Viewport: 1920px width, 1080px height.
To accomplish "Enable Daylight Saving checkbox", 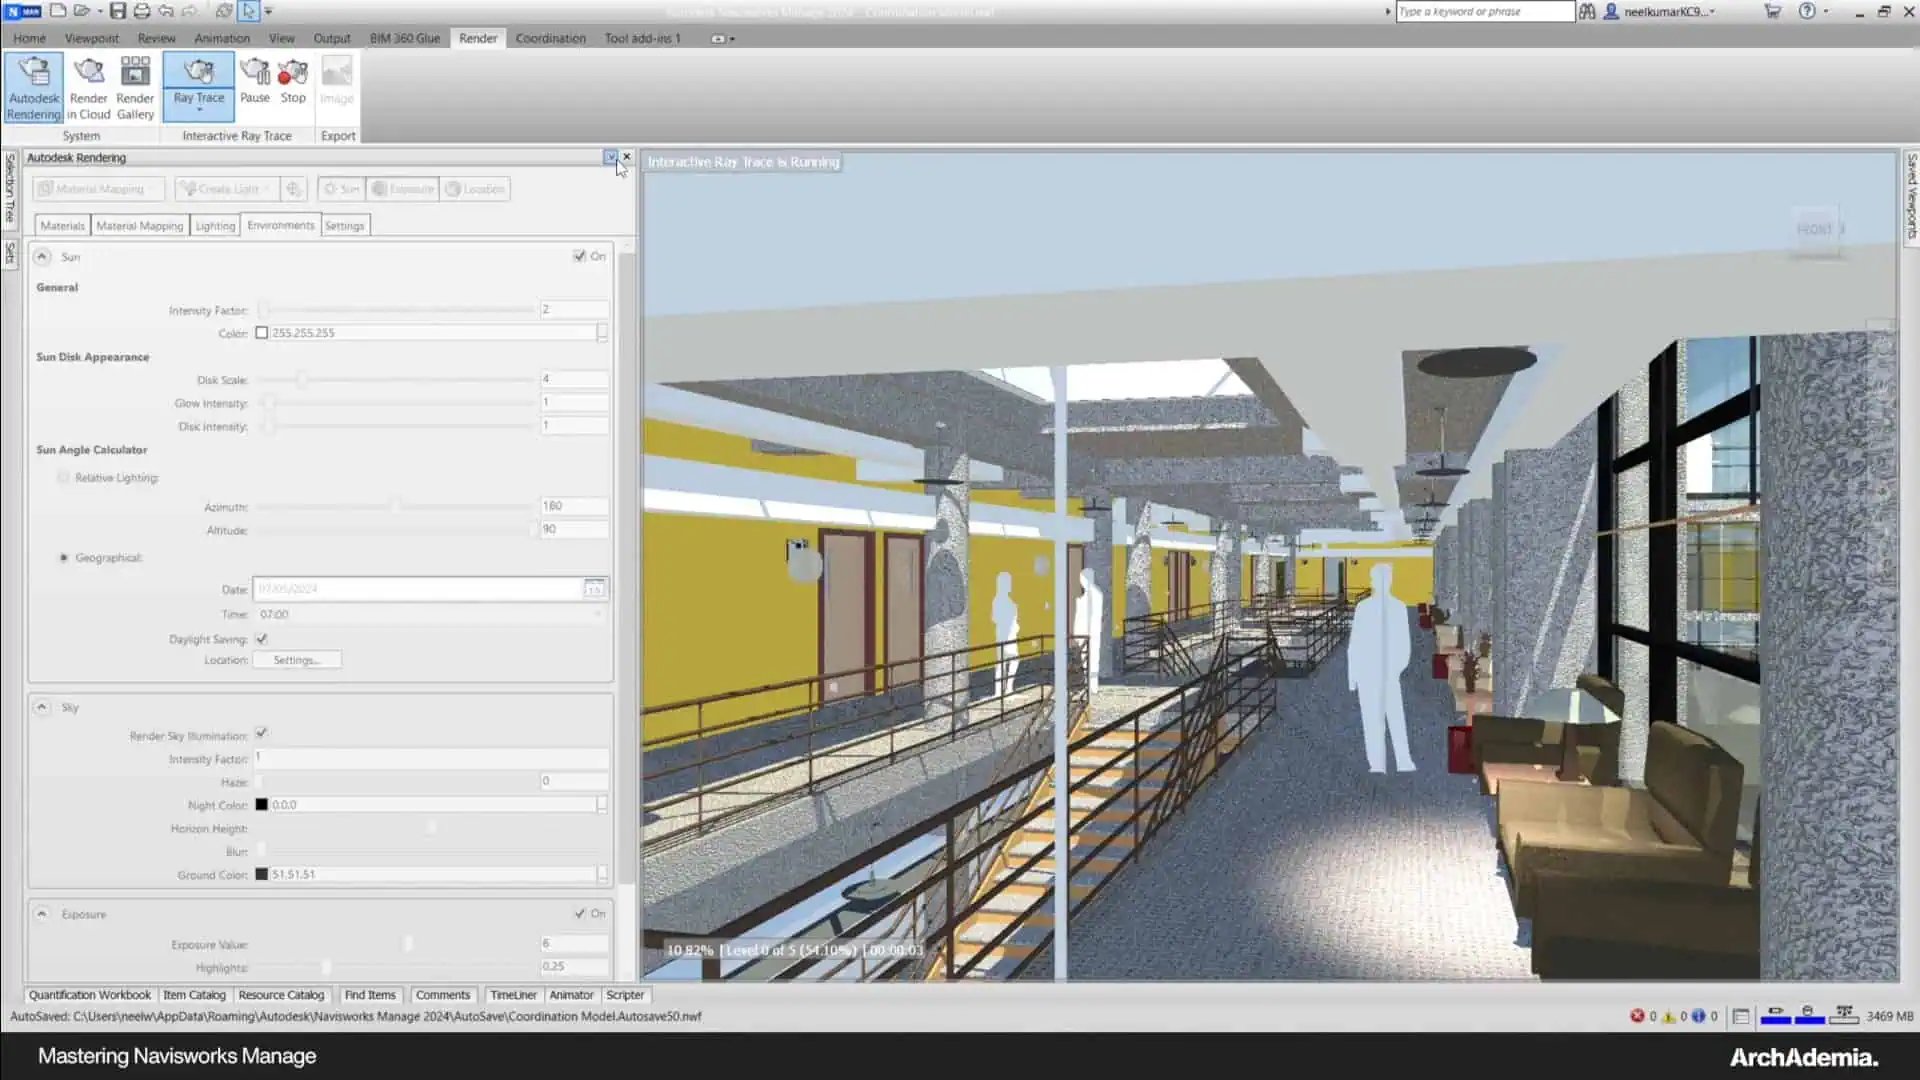I will (261, 638).
